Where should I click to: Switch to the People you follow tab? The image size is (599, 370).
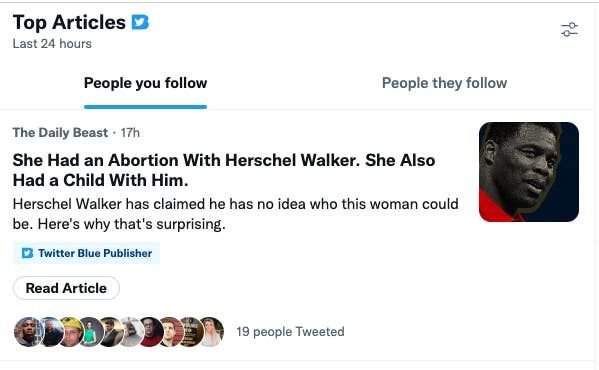pos(146,83)
